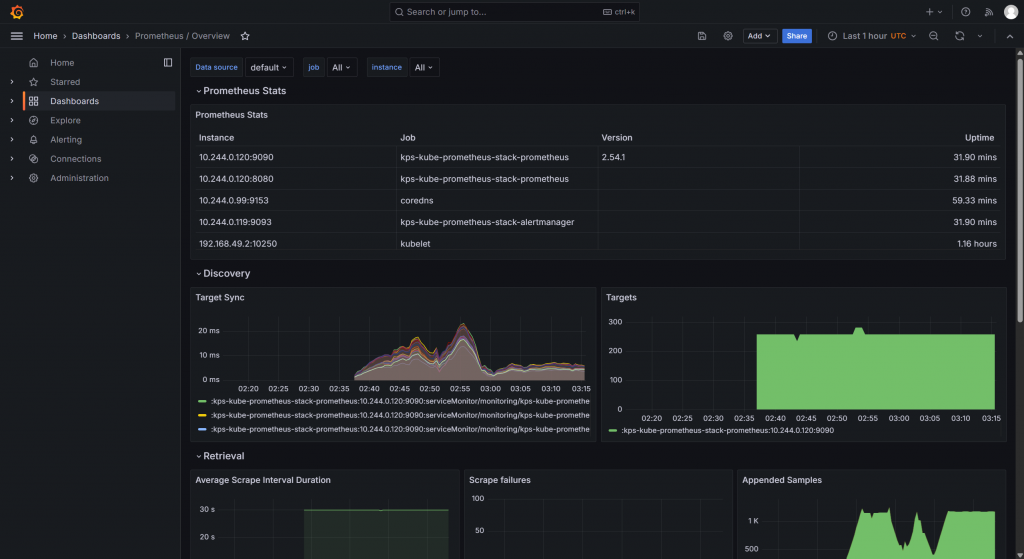Open the job All dropdown
Viewport: 1024px width, 559px height.
(x=342, y=67)
